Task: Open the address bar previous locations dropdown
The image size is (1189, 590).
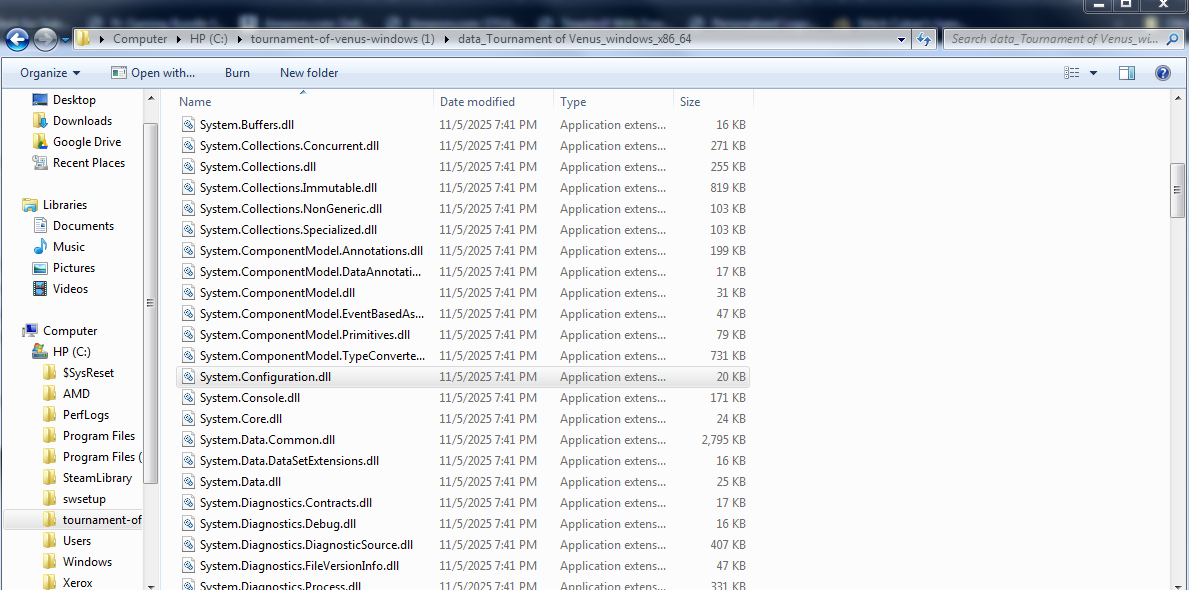Action: pyautogui.click(x=901, y=39)
